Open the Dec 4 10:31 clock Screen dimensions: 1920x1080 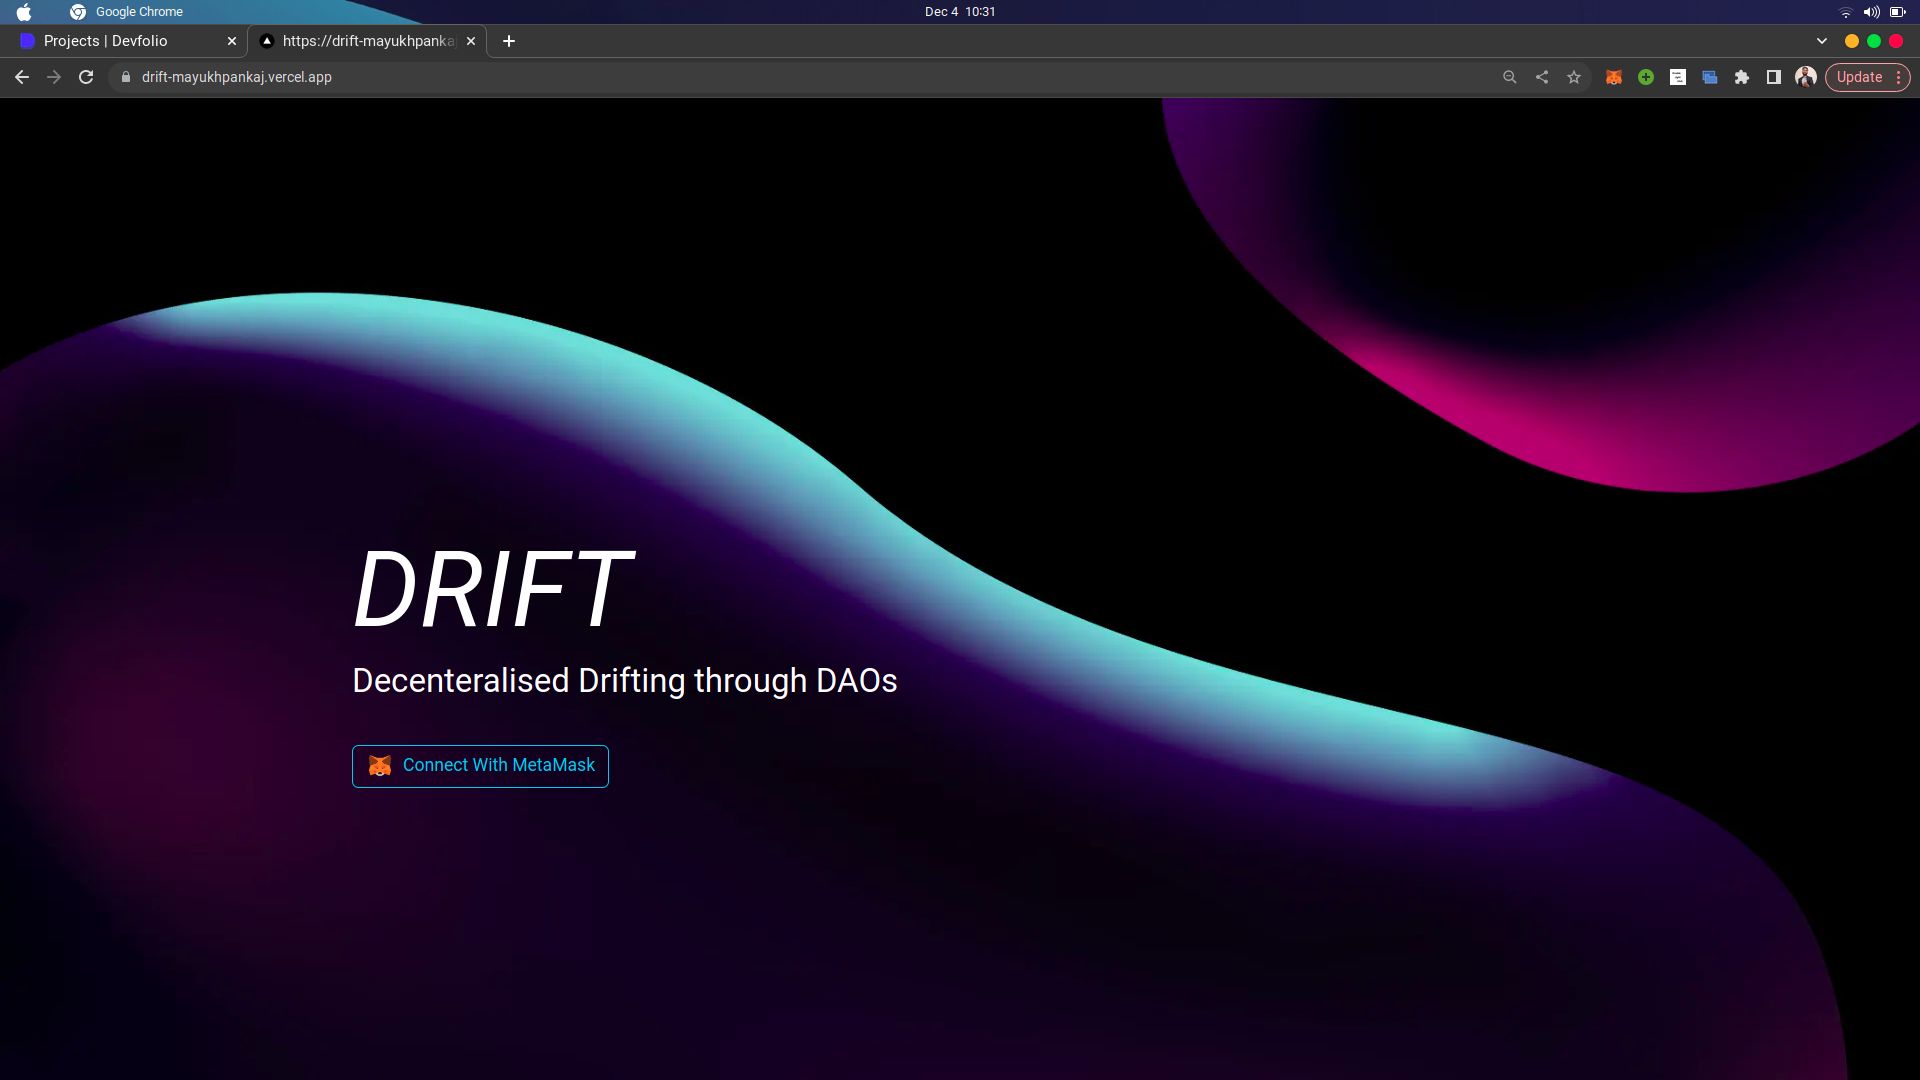[960, 12]
